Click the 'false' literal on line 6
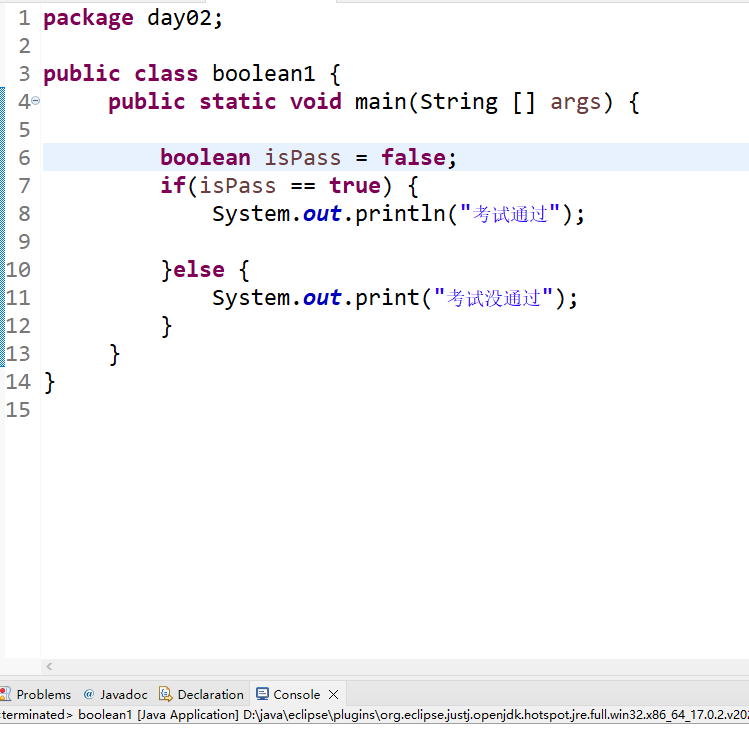This screenshot has height=729, width=749. coord(413,157)
